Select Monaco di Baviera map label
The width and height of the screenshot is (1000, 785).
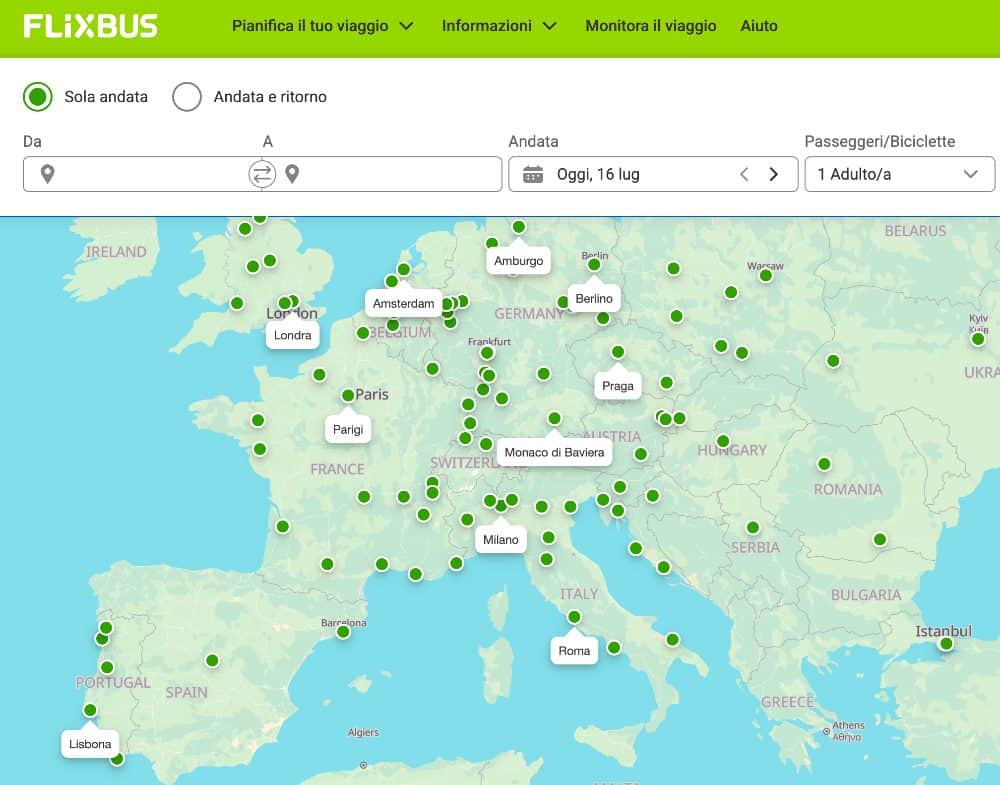pyautogui.click(x=554, y=452)
